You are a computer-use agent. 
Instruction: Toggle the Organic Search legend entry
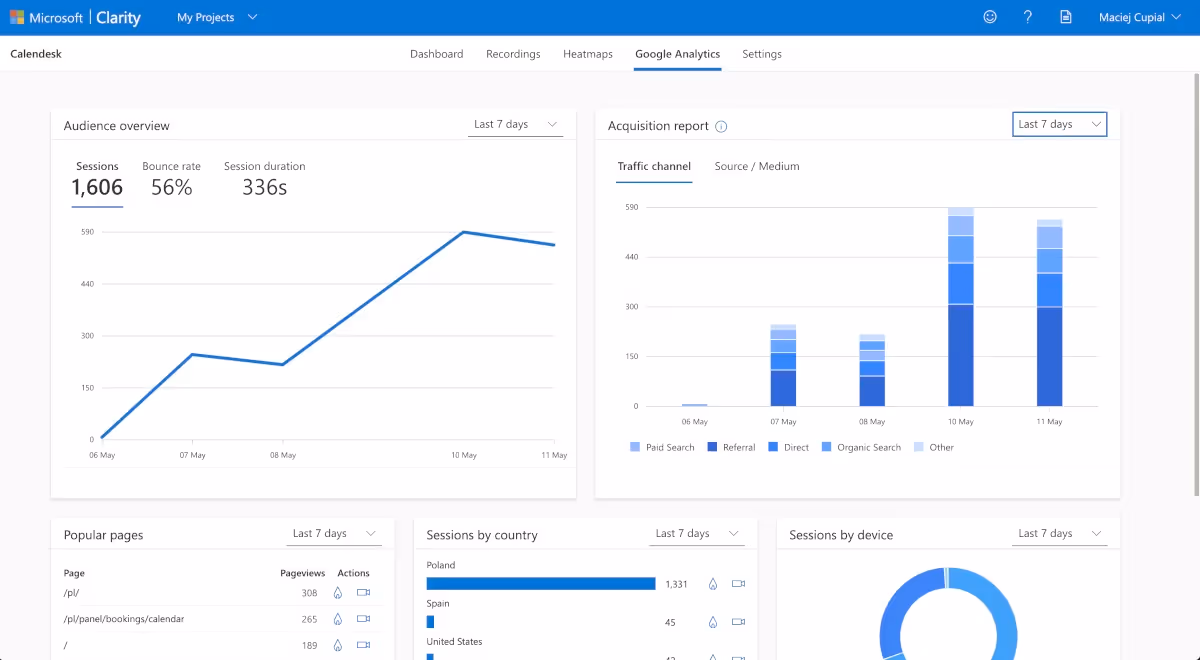pyautogui.click(x=861, y=447)
